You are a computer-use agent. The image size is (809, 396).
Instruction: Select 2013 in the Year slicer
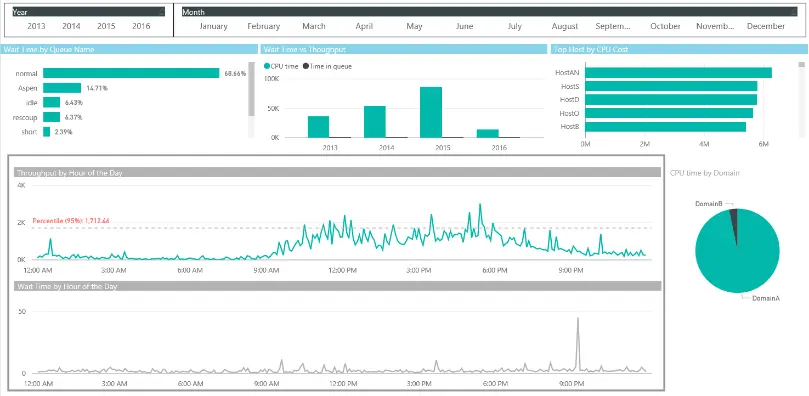click(x=36, y=26)
